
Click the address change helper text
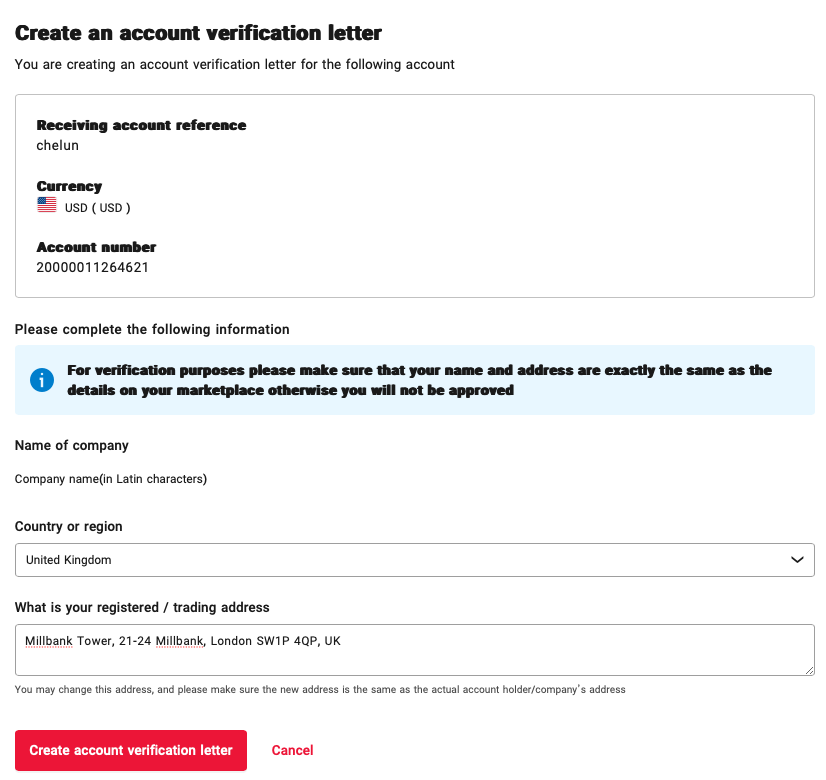click(x=320, y=689)
